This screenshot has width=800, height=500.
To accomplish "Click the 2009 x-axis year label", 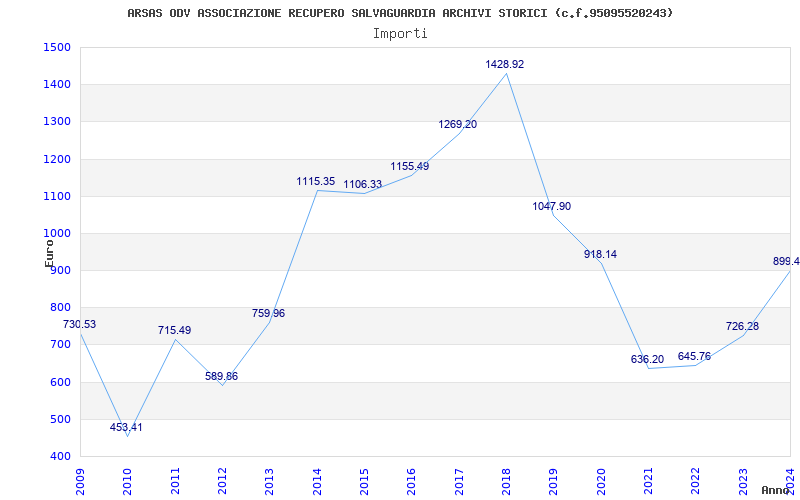I will coord(80,481).
